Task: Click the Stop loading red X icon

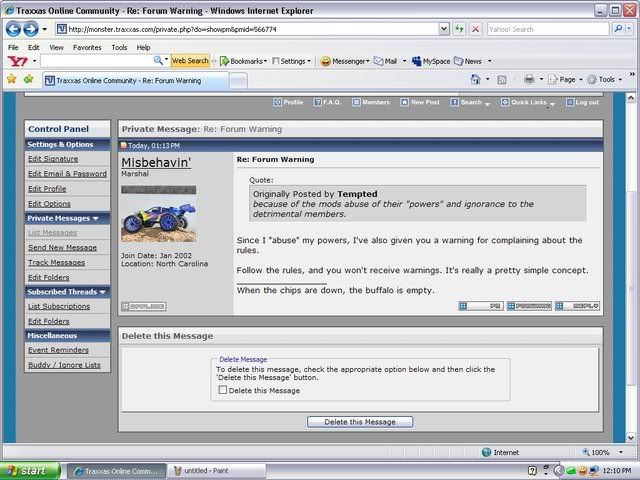Action: [474, 29]
